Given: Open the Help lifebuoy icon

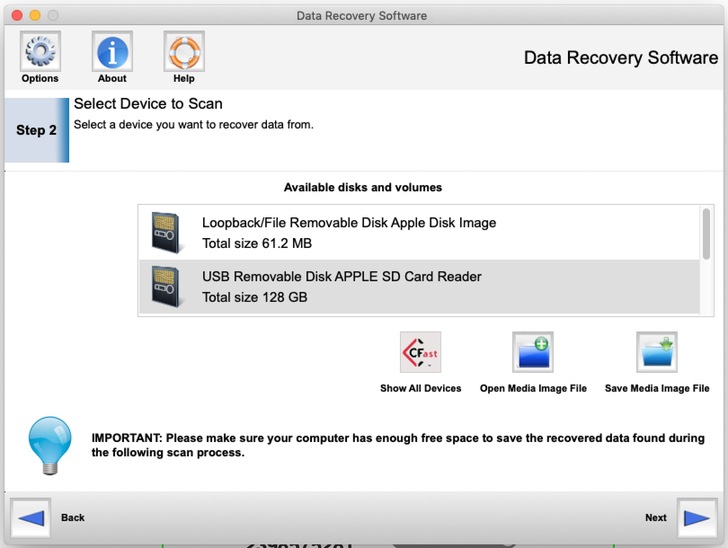Looking at the screenshot, I should 184,51.
